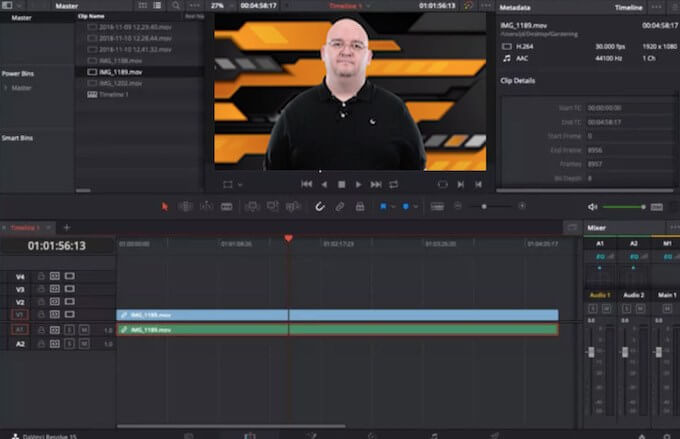This screenshot has width=680, height=439.
Task: Select IMG_1189.mov in the media pool
Action: (x=139, y=72)
